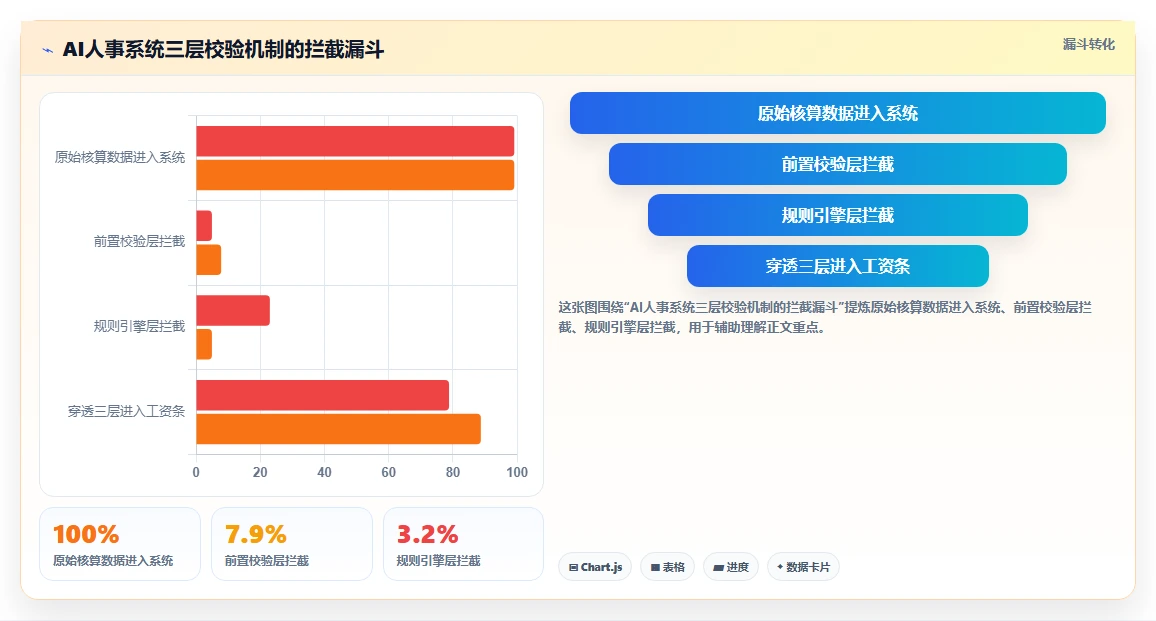Click orange bar for 穿透三层进入工资条
The width and height of the screenshot is (1156, 621).
pyautogui.click(x=338, y=429)
